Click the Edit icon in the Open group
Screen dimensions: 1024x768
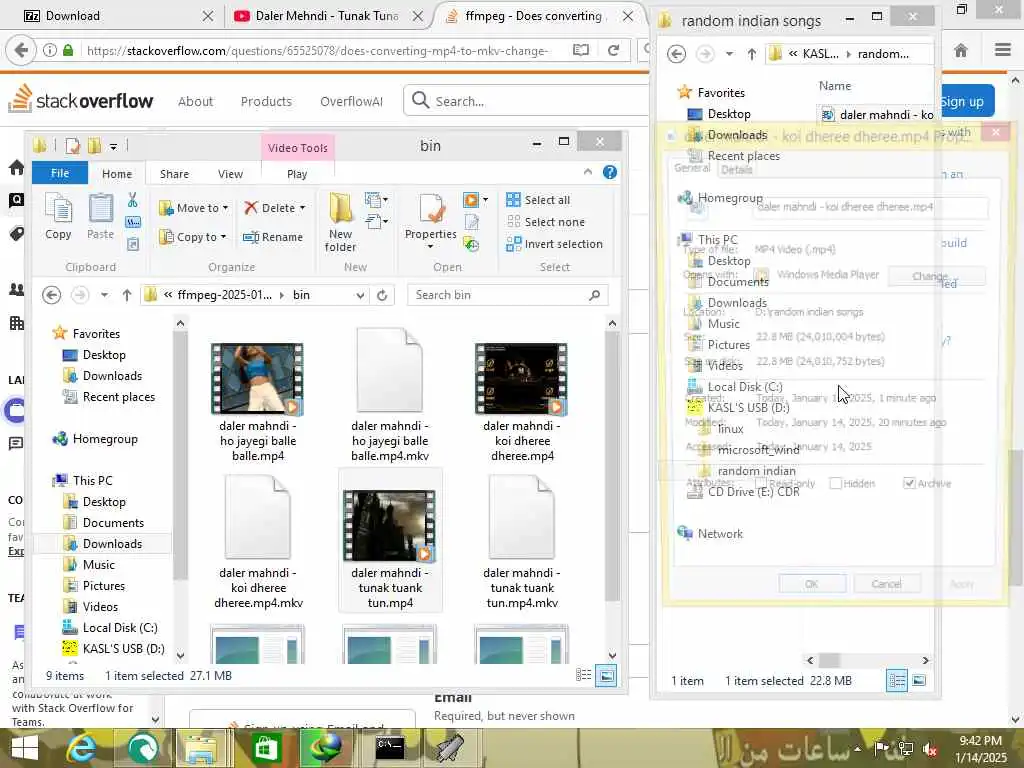[472, 222]
